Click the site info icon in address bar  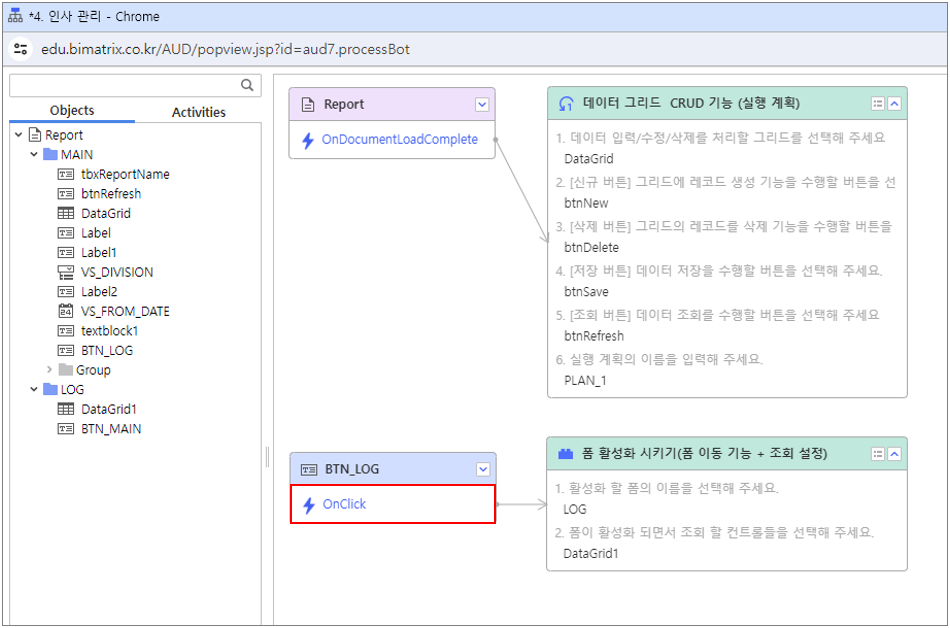(x=22, y=49)
